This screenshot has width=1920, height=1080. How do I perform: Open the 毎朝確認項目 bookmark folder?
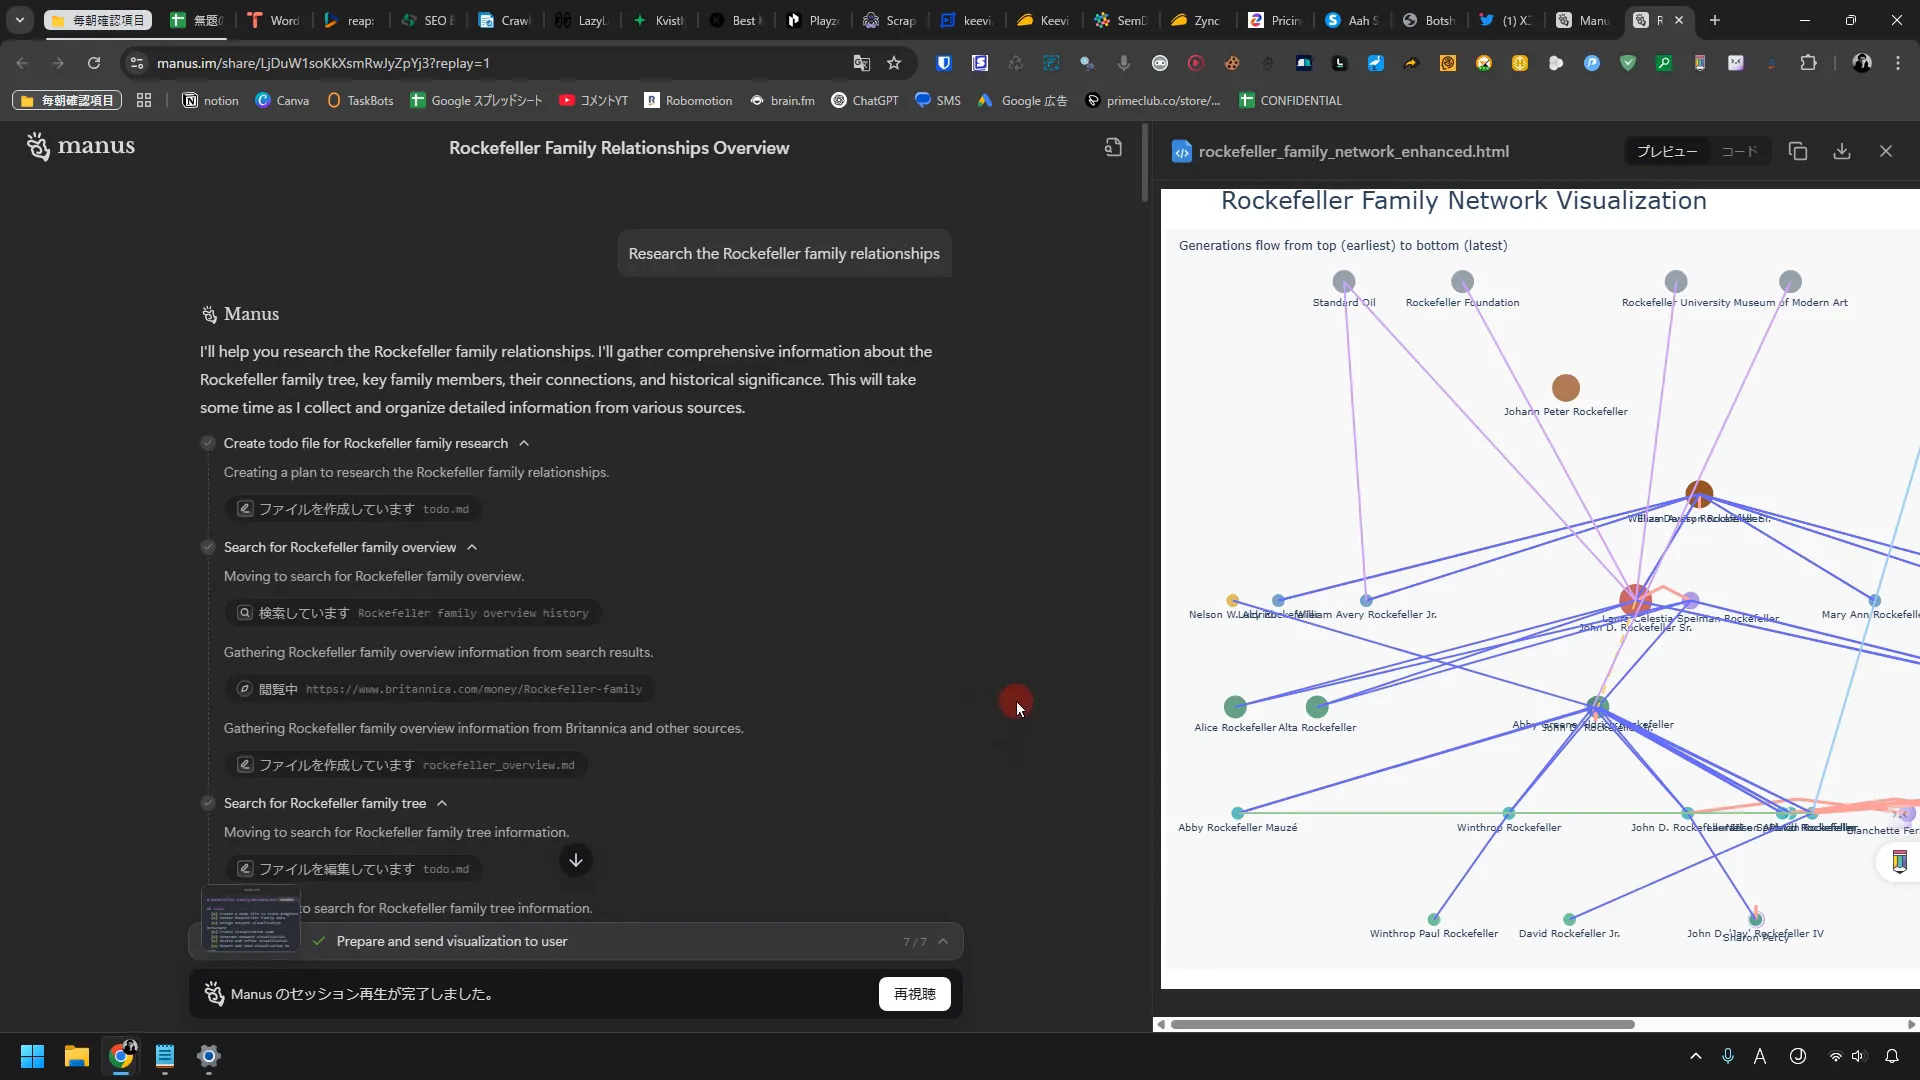click(67, 101)
